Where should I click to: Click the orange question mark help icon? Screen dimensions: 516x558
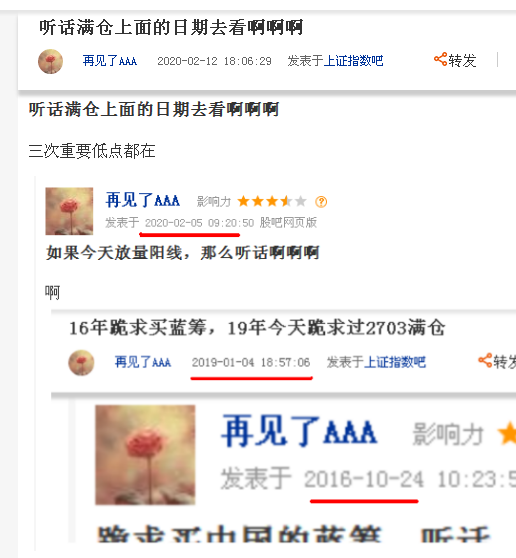(321, 202)
